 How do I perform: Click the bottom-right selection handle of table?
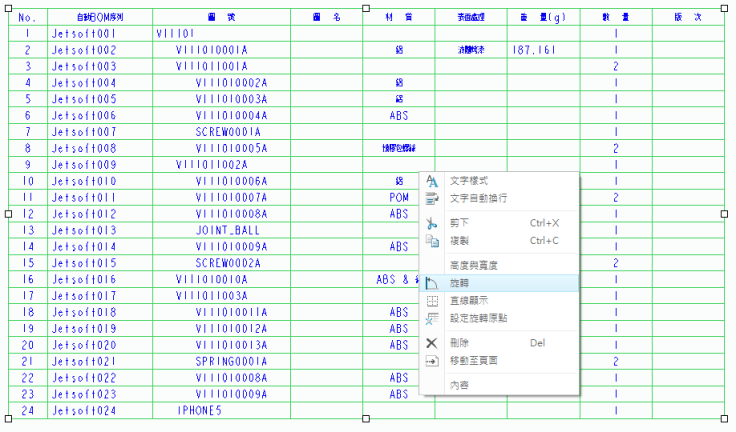[x=728, y=419]
